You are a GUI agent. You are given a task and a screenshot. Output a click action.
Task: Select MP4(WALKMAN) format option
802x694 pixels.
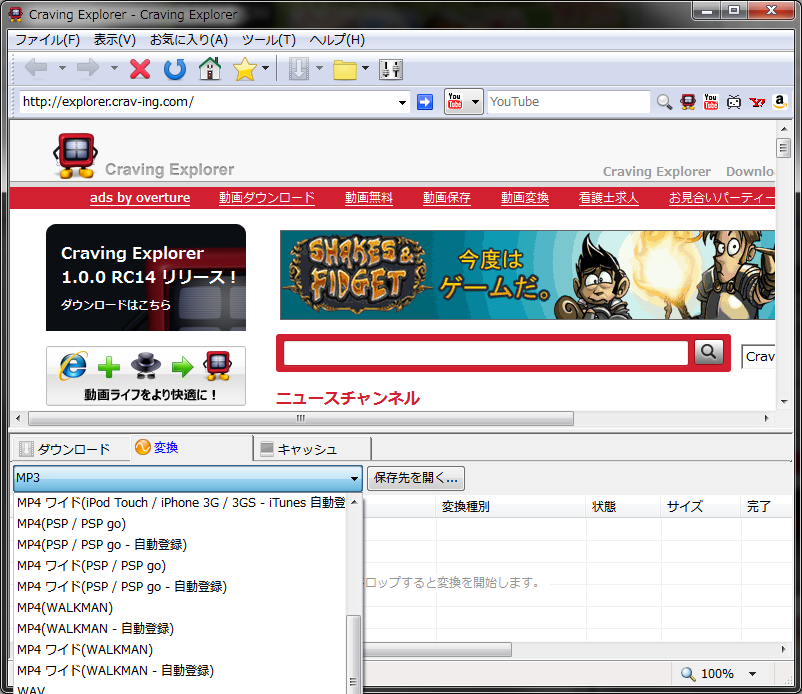pyautogui.click(x=180, y=608)
